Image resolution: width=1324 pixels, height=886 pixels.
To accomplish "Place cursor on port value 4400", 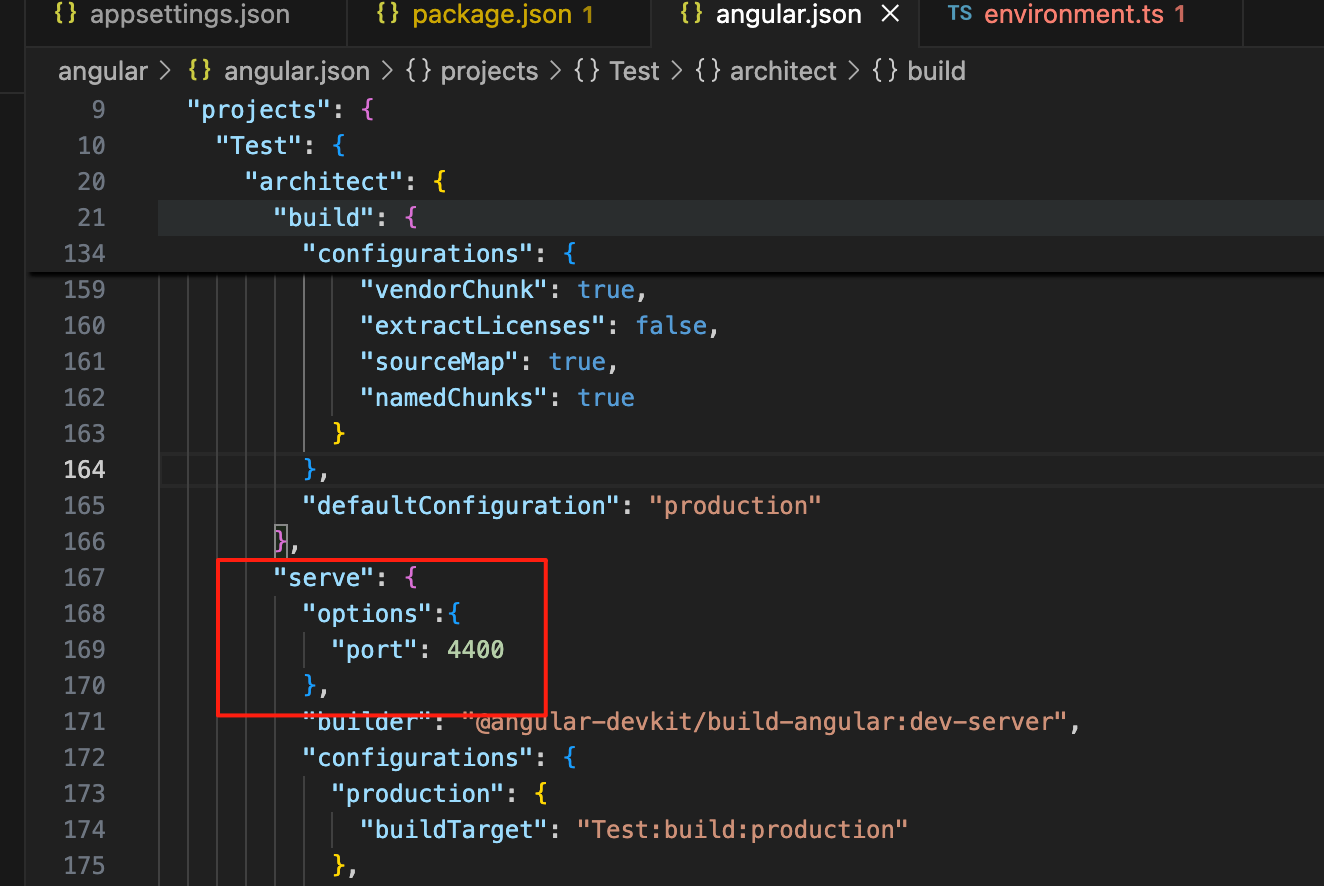I will coord(476,650).
